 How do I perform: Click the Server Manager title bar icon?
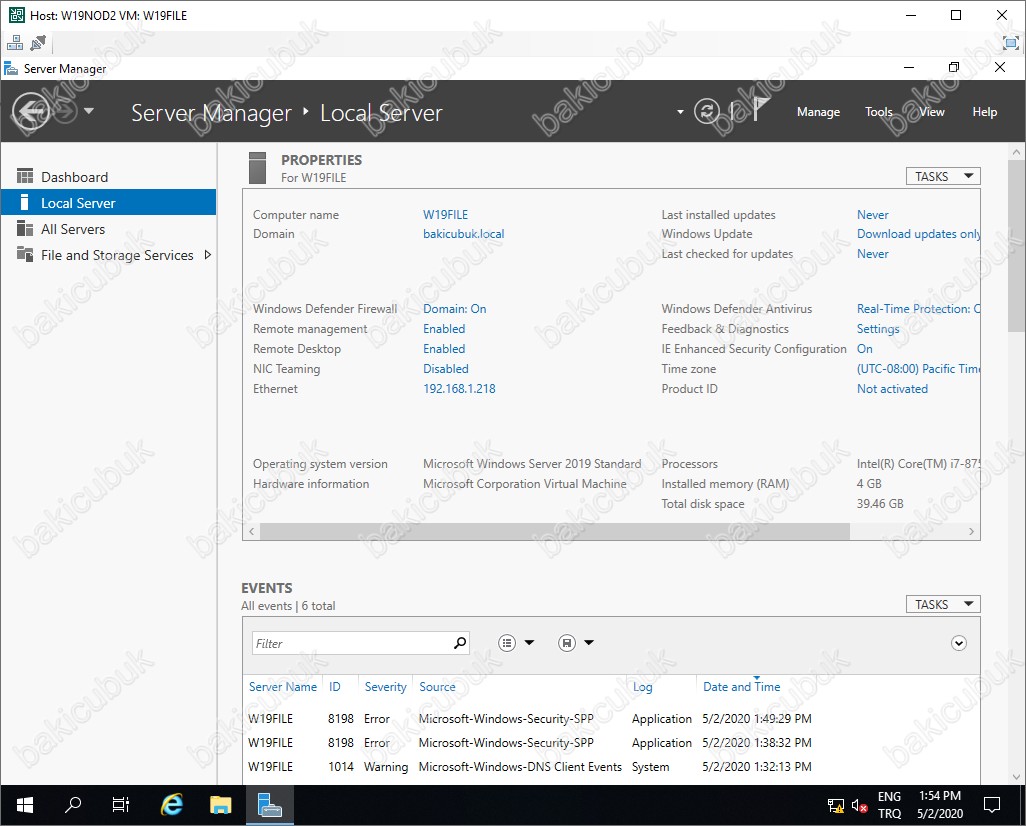click(x=10, y=68)
